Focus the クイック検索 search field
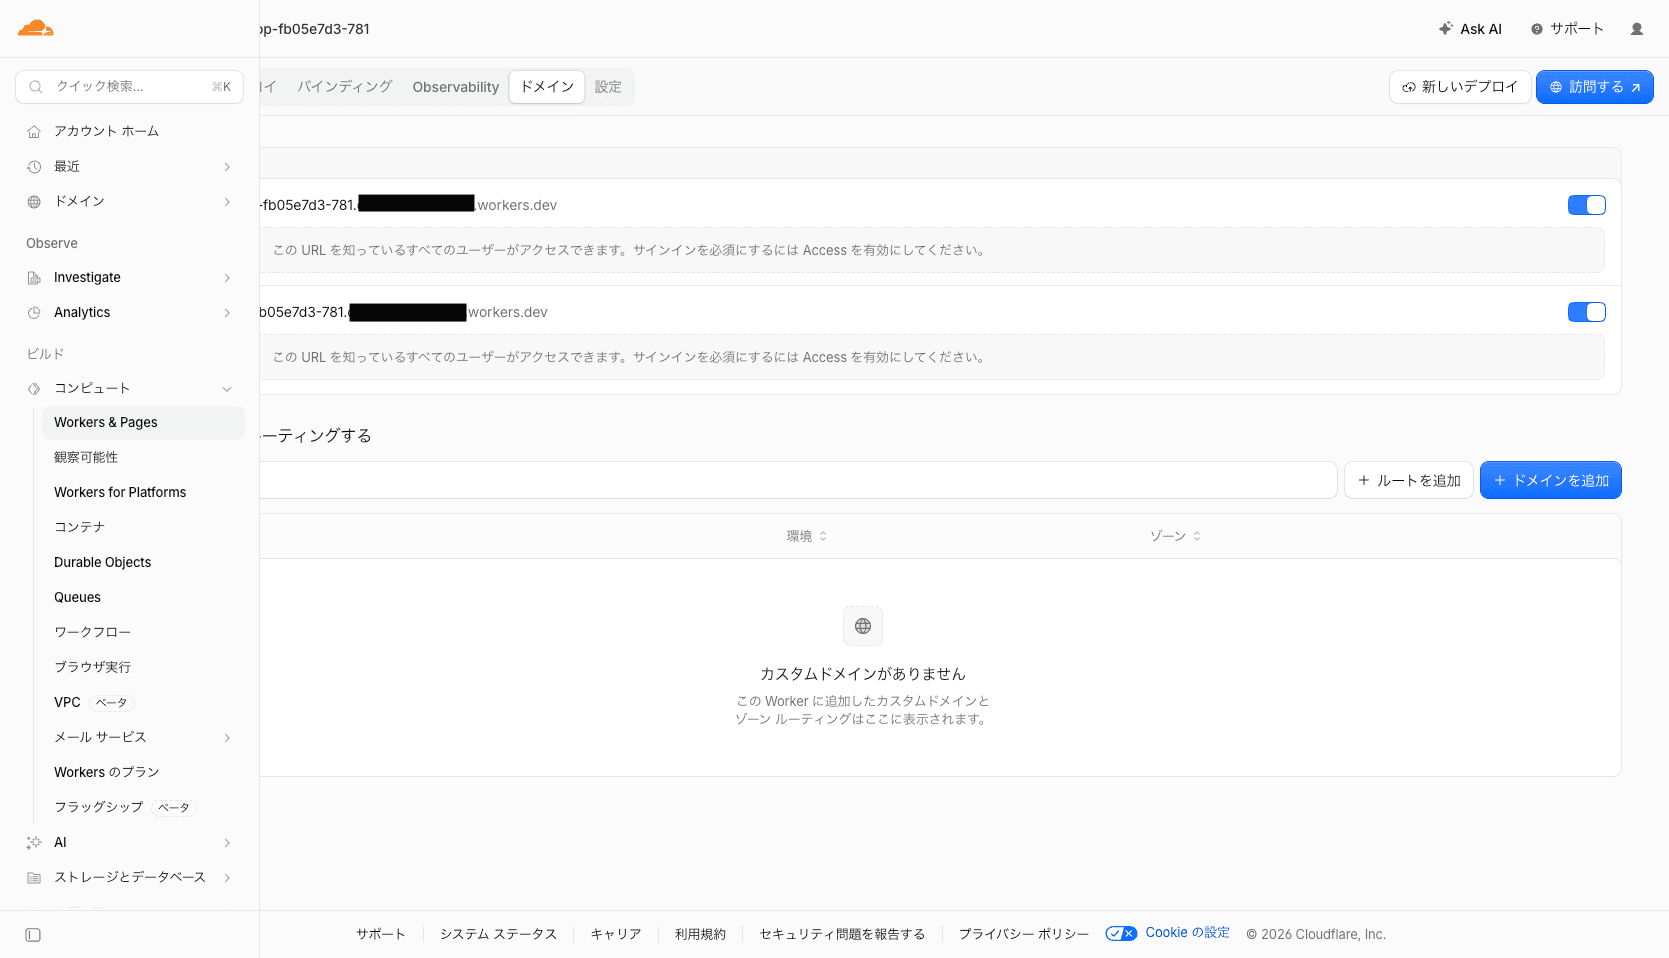Image resolution: width=1669 pixels, height=958 pixels. pos(130,87)
